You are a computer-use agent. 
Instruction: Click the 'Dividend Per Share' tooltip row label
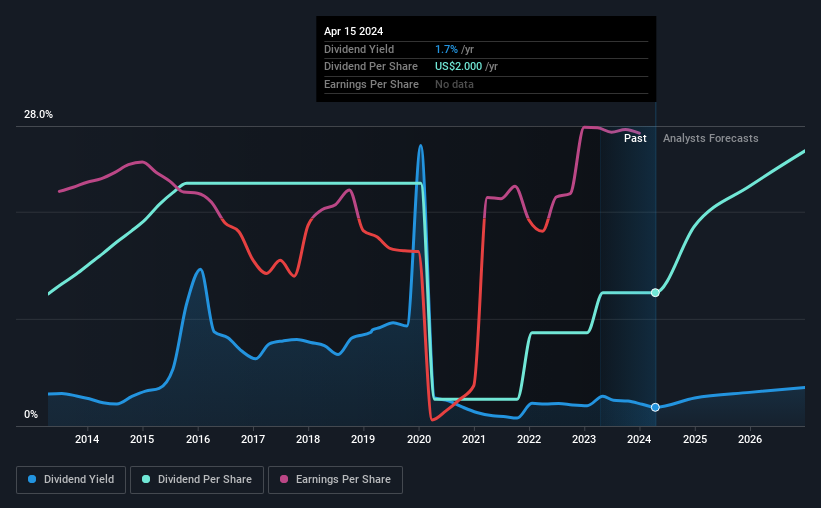371,67
